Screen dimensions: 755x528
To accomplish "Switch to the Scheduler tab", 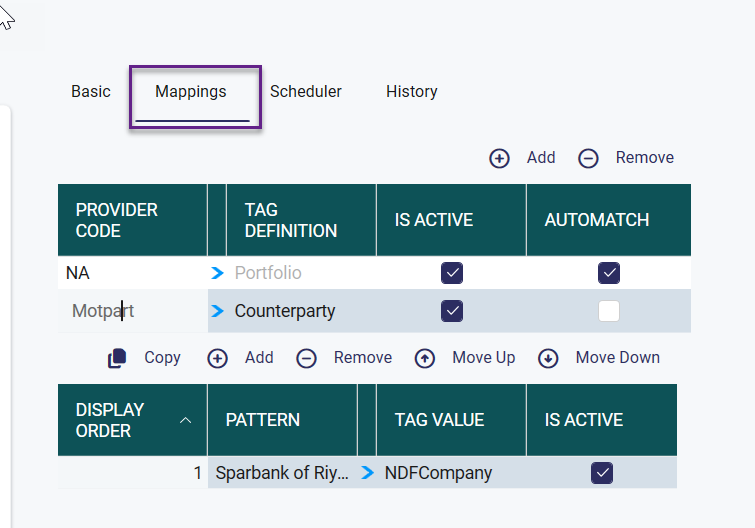I will pyautogui.click(x=306, y=91).
